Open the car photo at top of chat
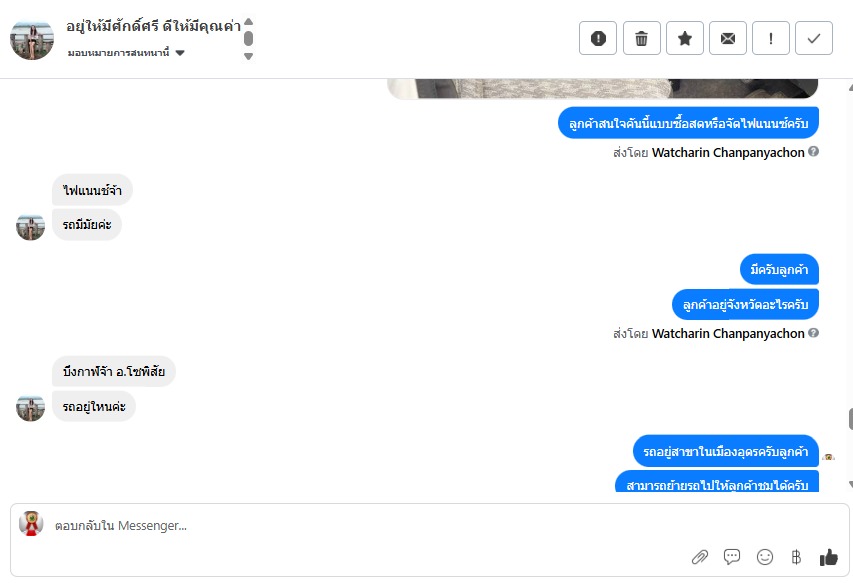The width and height of the screenshot is (853, 583). (x=603, y=89)
